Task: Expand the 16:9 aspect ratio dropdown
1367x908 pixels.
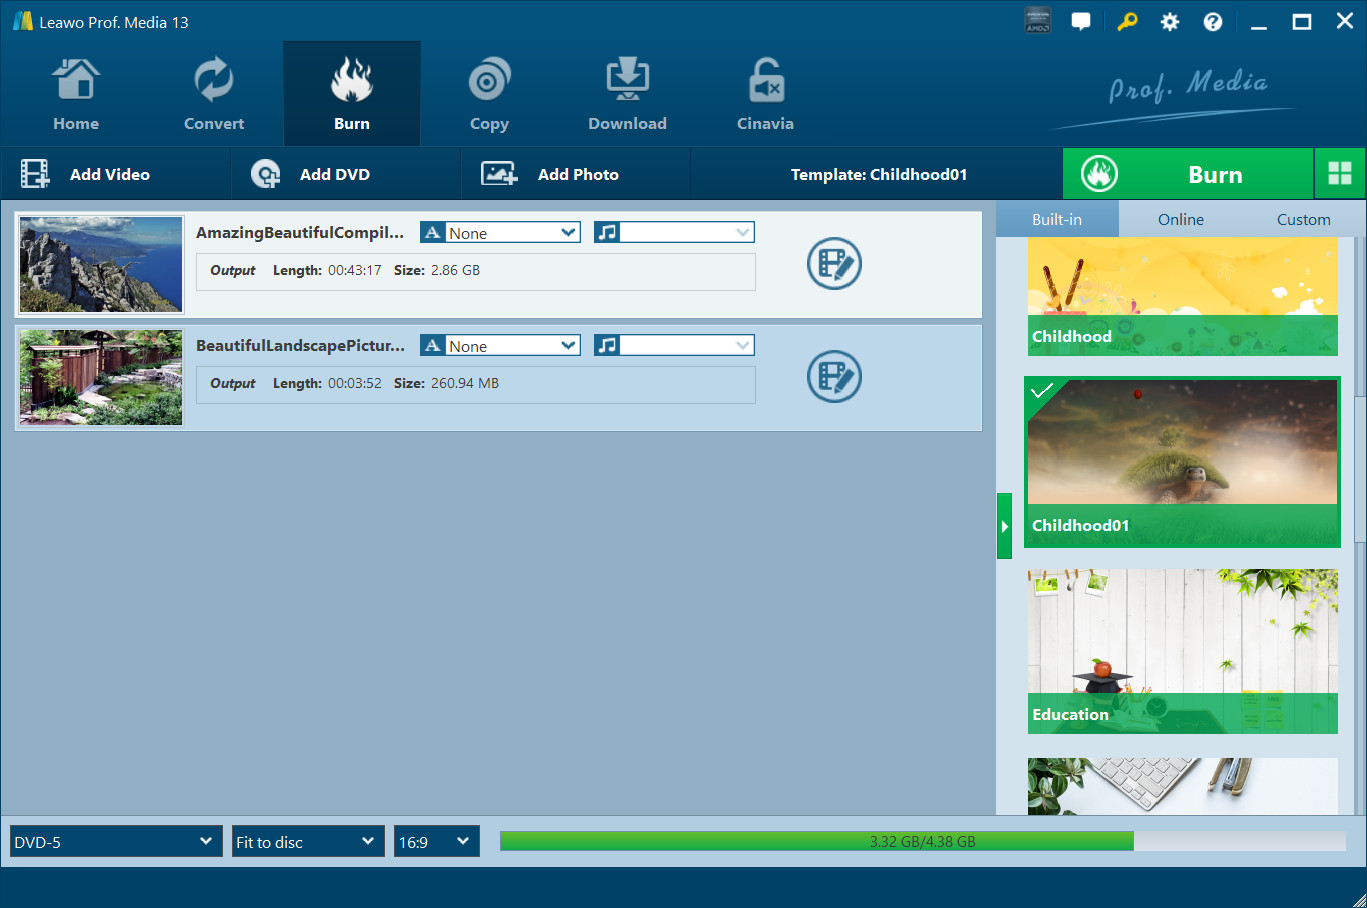Action: 436,841
